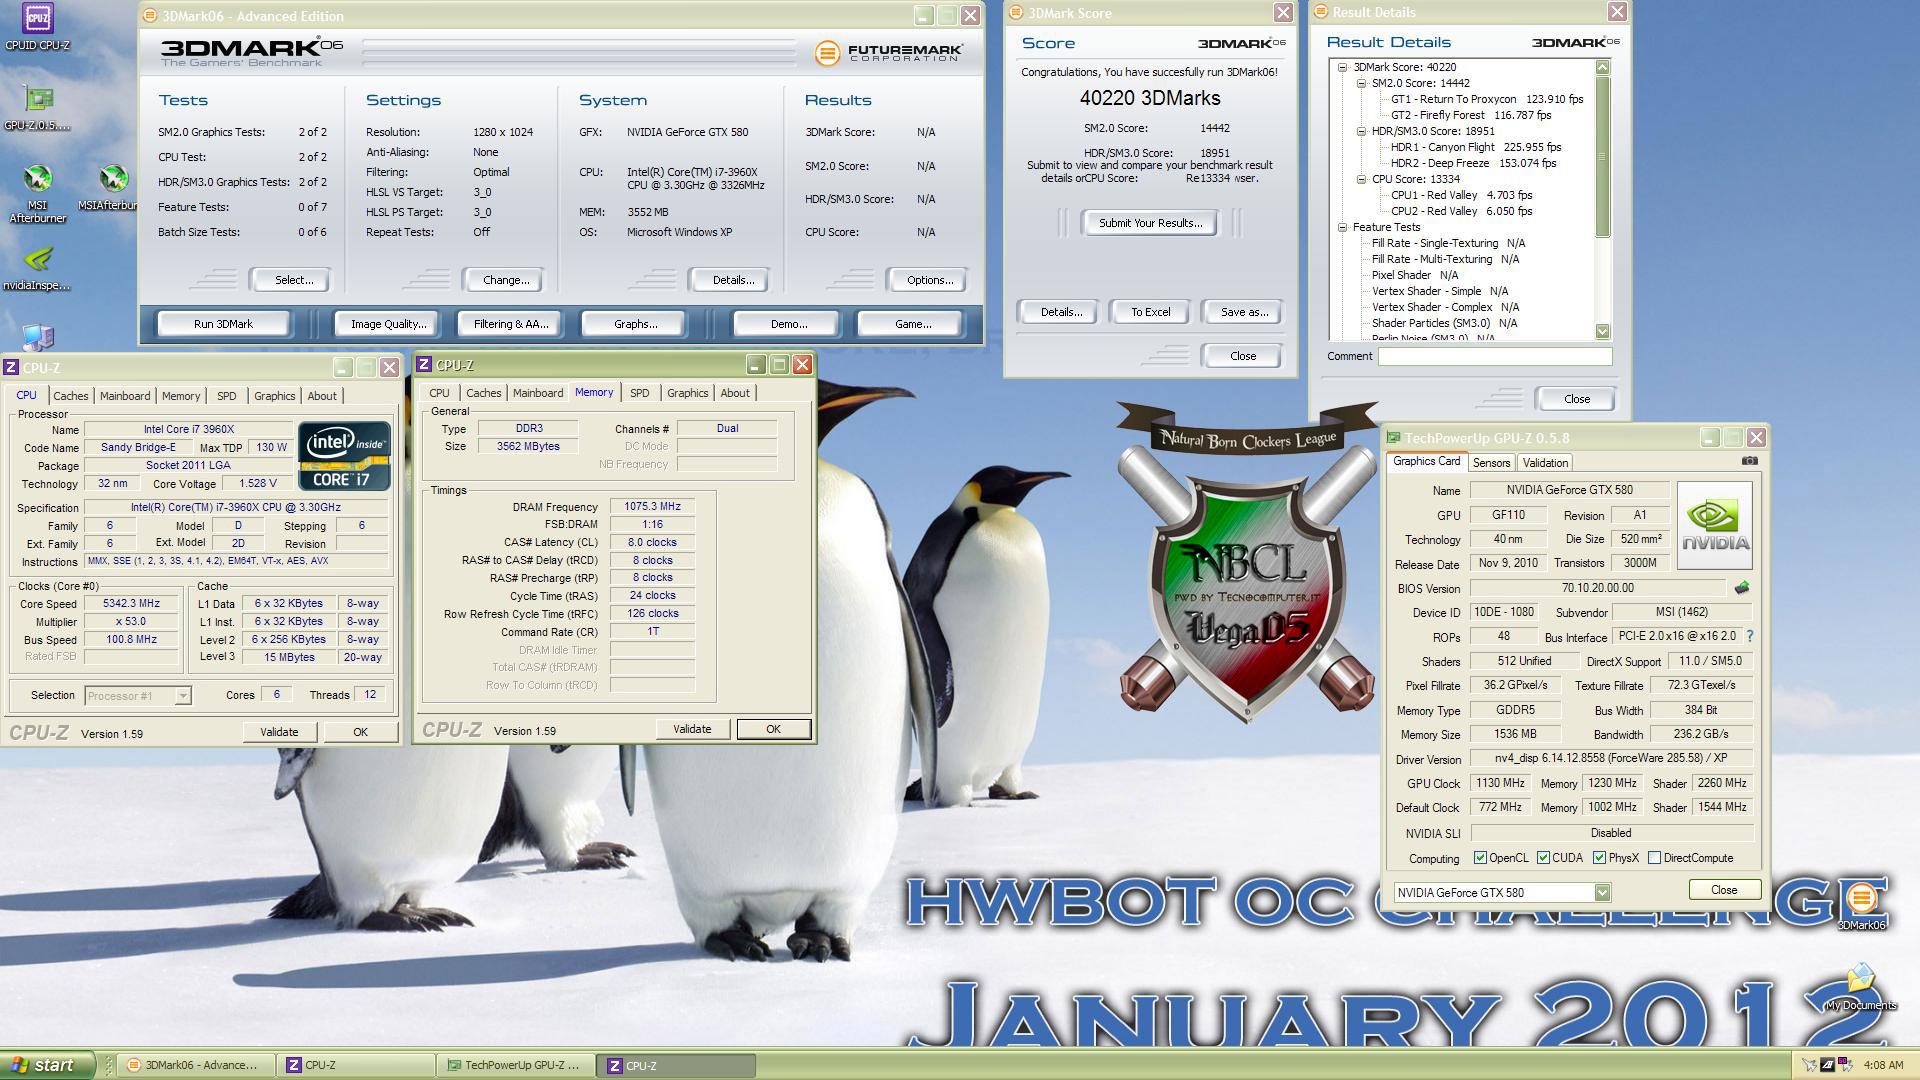Switch to the Validation tab in GPU-Z

[x=1545, y=463]
